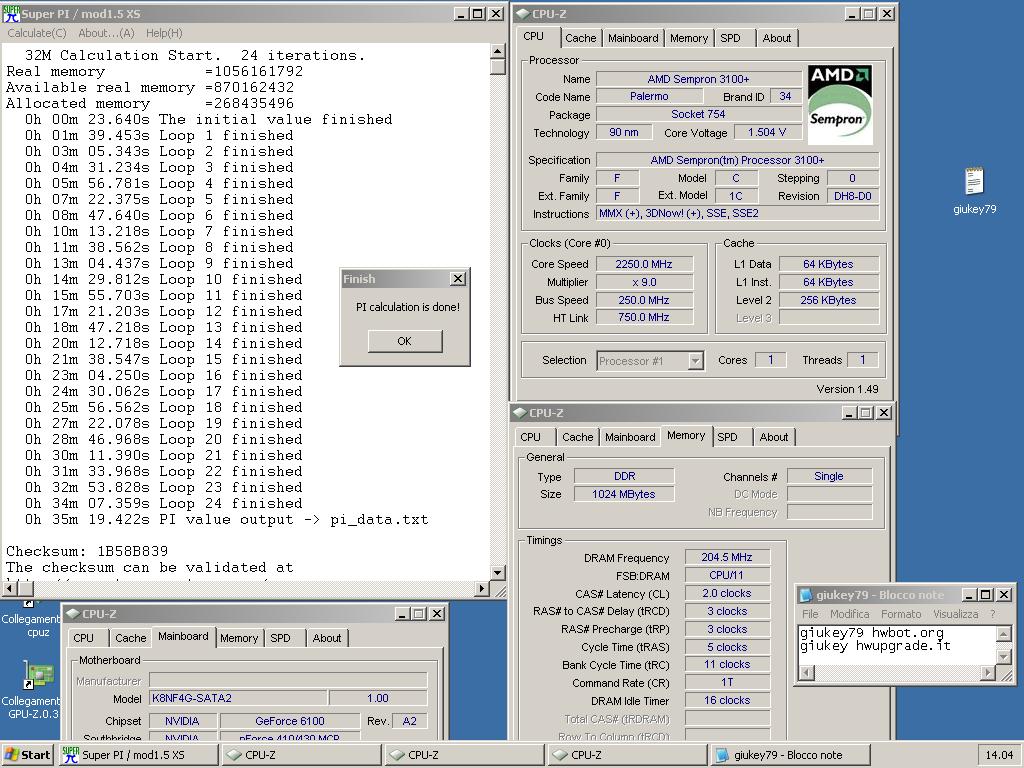Select Cache tab in the memory CPU-Z window
Viewport: 1024px width, 768px height.
[x=577, y=437]
